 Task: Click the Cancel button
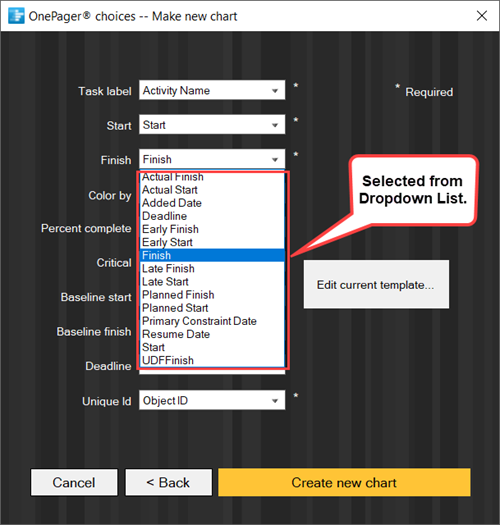coord(74,482)
